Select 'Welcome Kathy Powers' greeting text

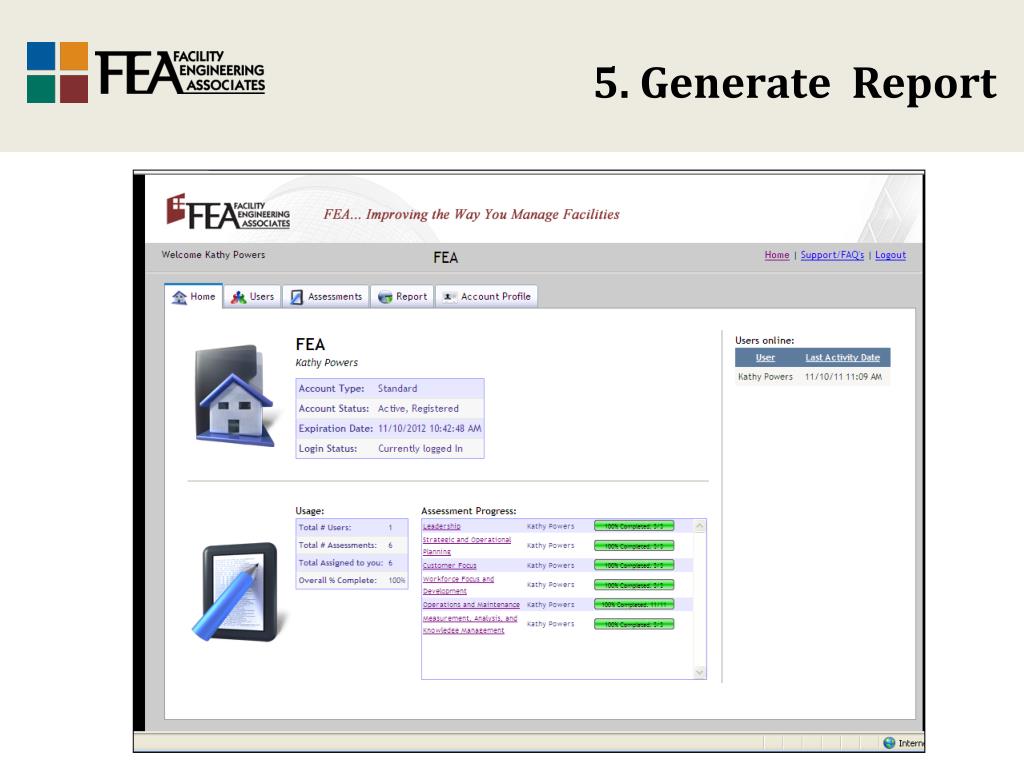(x=213, y=255)
